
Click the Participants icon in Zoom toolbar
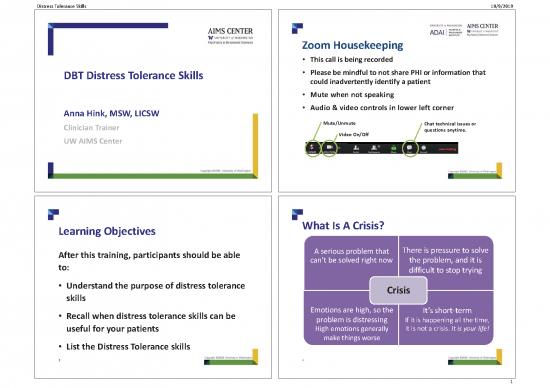click(x=374, y=148)
